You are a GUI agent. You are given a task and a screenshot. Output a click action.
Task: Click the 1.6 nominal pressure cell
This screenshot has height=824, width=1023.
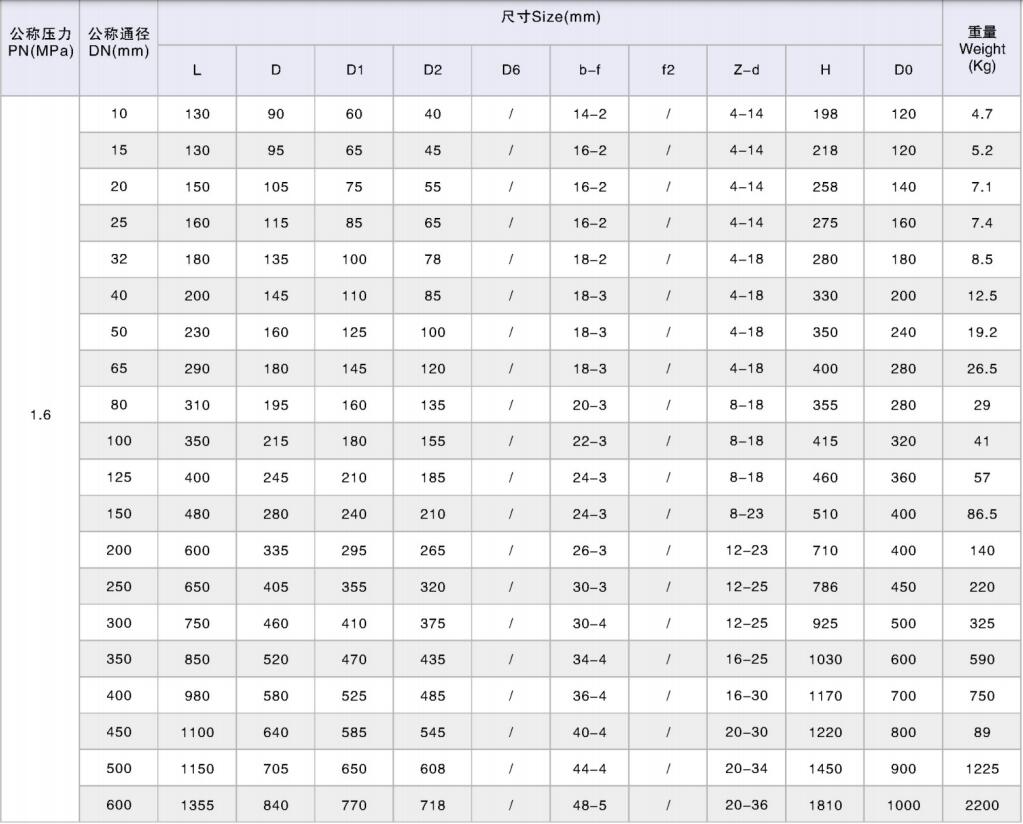coord(40,415)
